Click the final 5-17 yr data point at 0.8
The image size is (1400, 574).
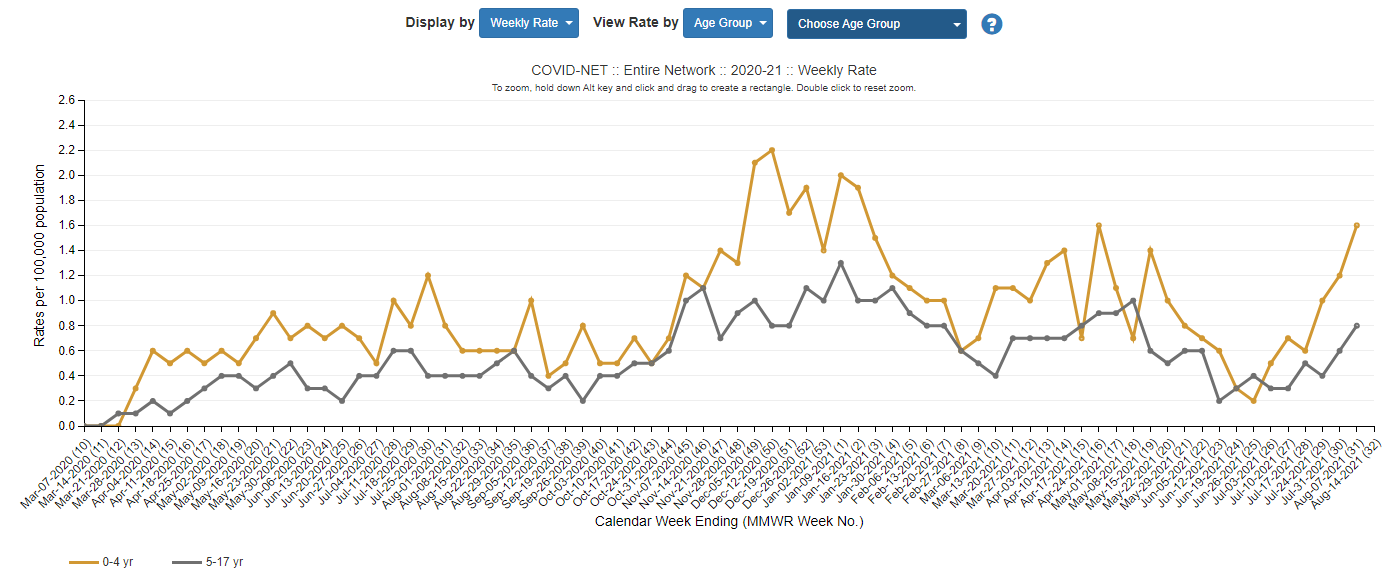coord(1356,325)
